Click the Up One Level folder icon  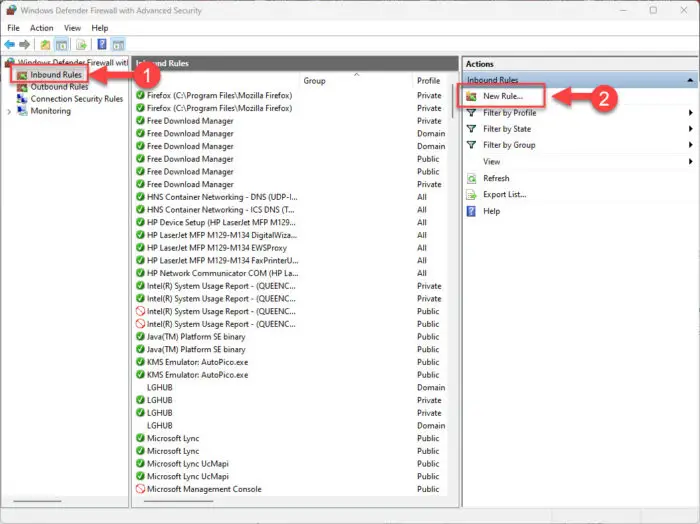point(45,45)
